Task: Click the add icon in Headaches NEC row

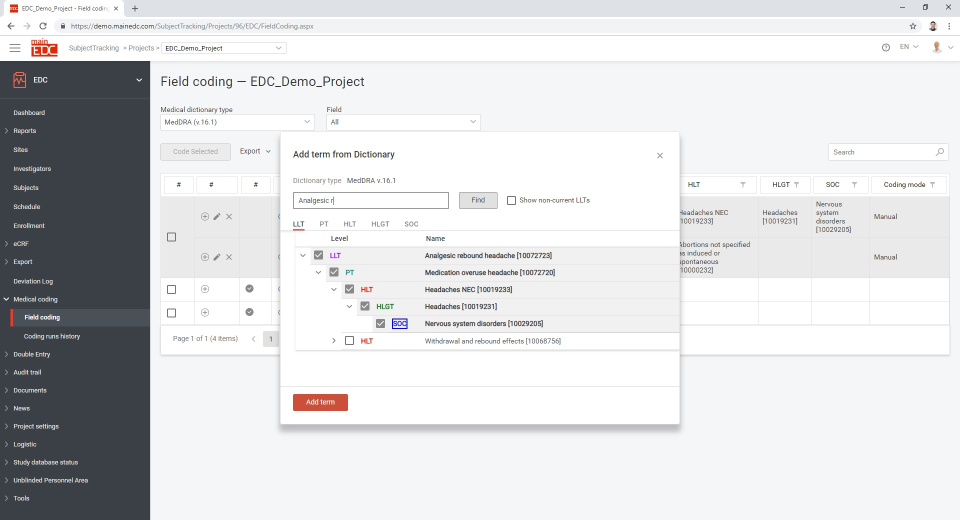Action: coord(205,216)
